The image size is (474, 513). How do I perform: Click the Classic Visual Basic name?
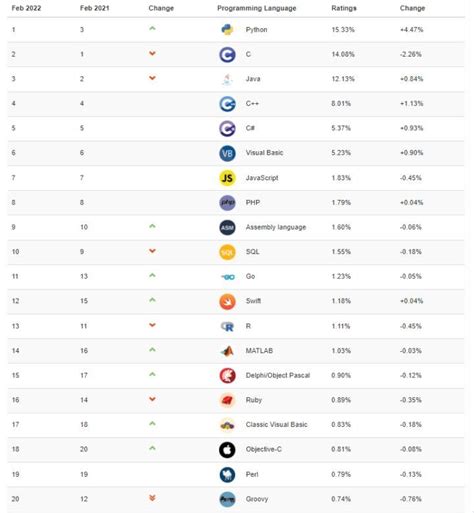pyautogui.click(x=276, y=425)
